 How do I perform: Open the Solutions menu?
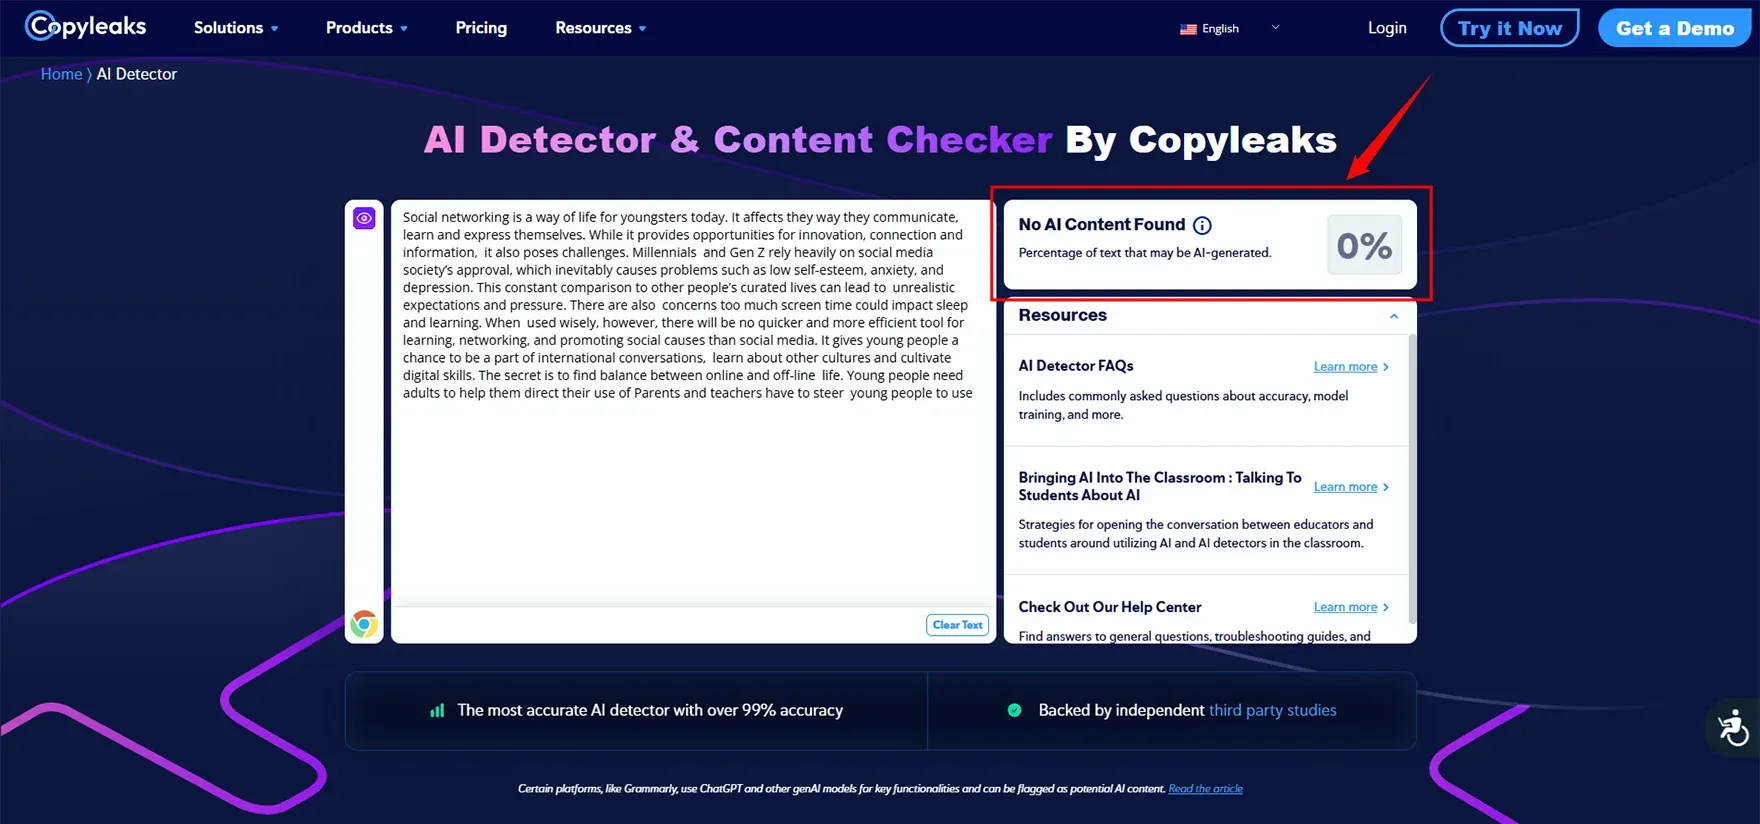236,28
